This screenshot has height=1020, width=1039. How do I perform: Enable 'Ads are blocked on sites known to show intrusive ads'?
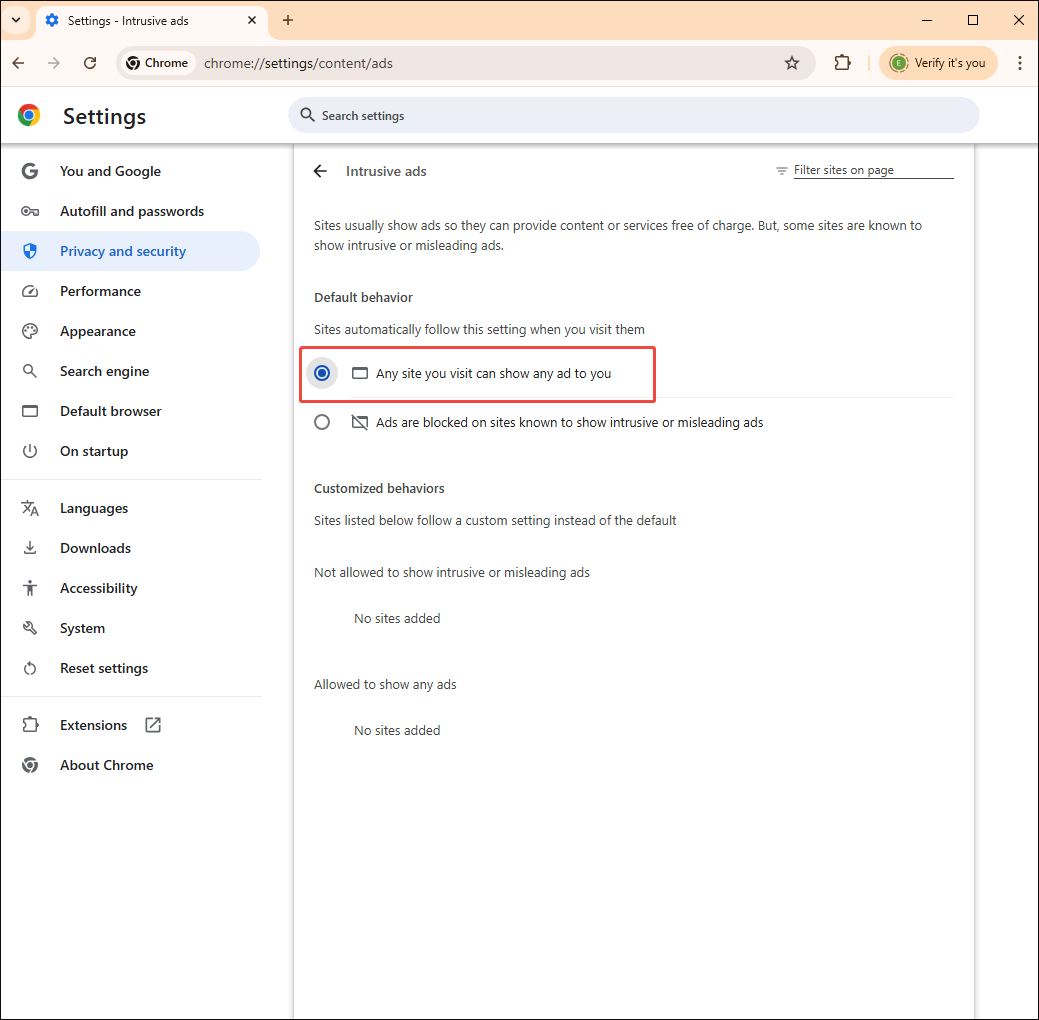322,421
